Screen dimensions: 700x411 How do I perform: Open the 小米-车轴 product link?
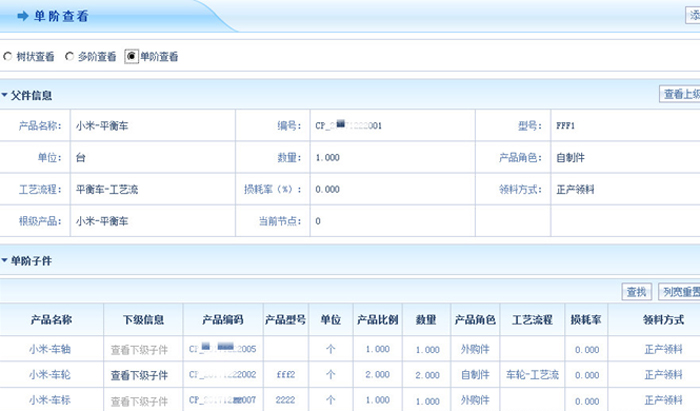[50, 349]
